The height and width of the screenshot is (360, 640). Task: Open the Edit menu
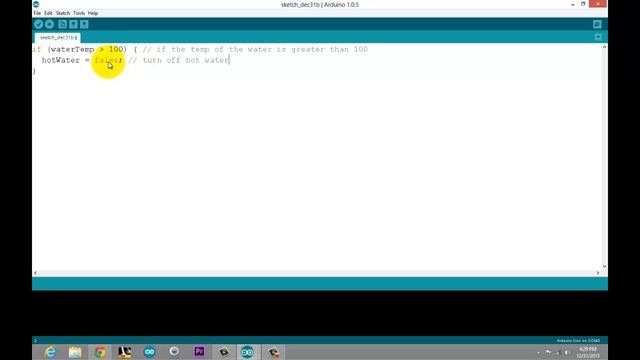click(x=48, y=13)
